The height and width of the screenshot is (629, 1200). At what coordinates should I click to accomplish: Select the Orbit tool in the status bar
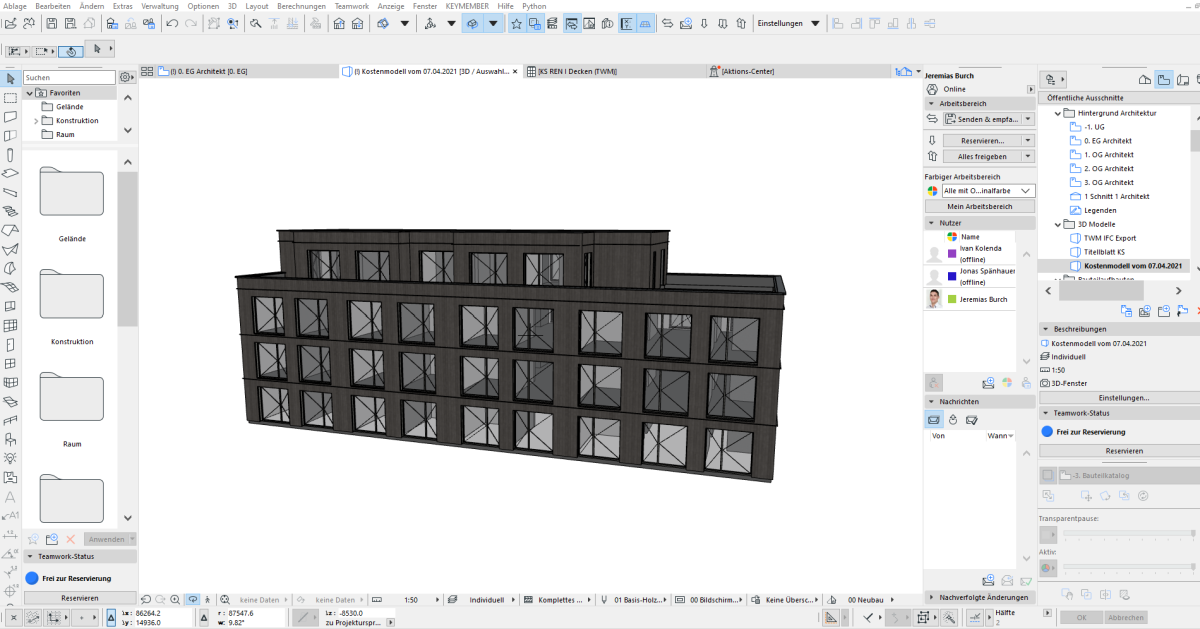point(192,599)
